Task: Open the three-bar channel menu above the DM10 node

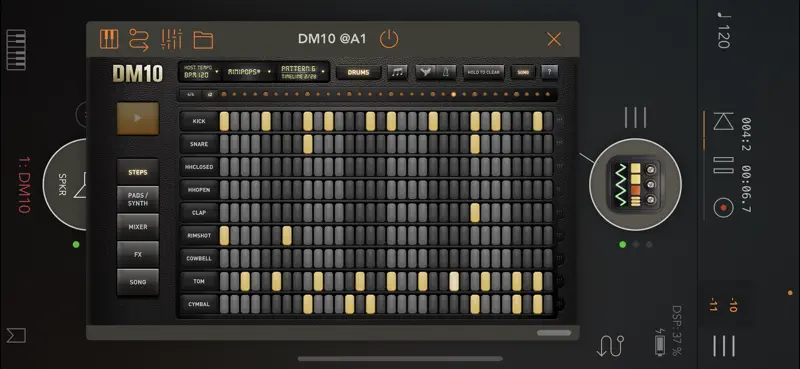Action: pos(635,117)
